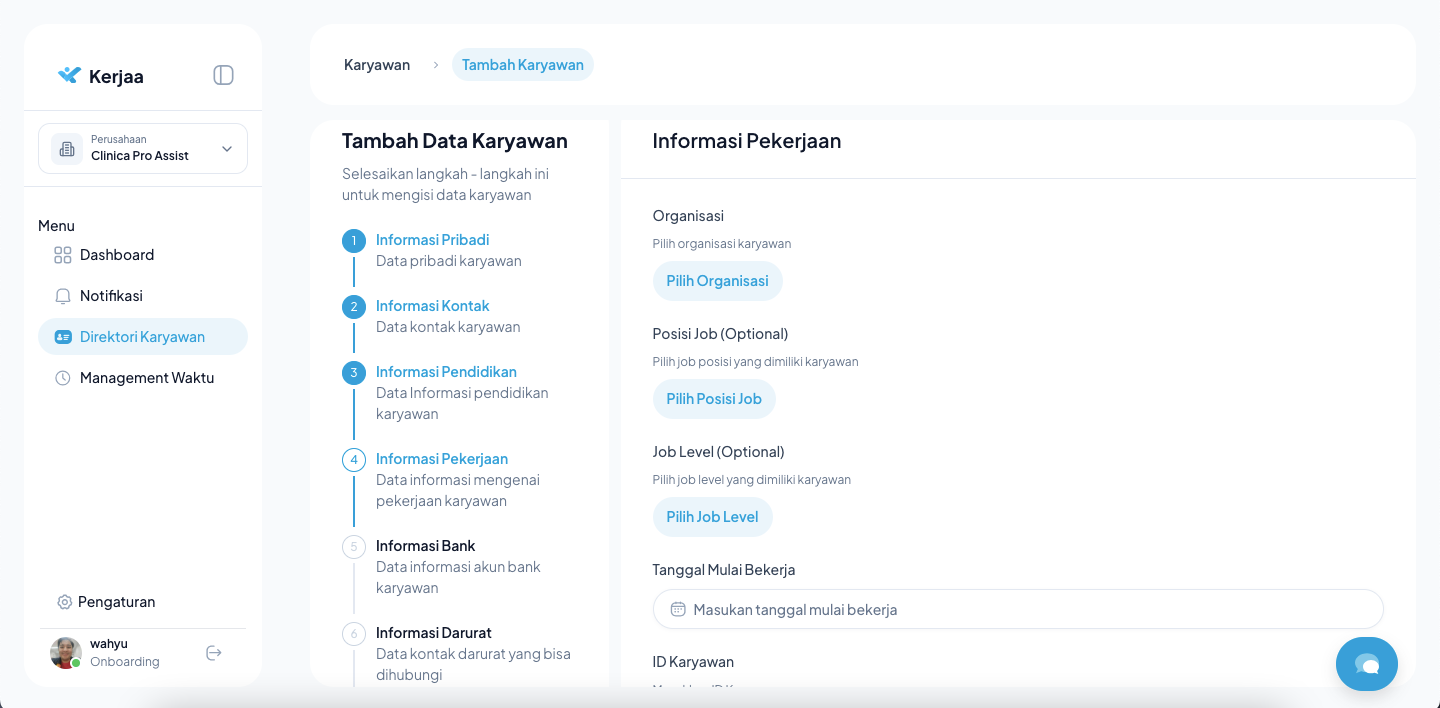Click the calendar icon in date field
1440x708 pixels.
678,609
